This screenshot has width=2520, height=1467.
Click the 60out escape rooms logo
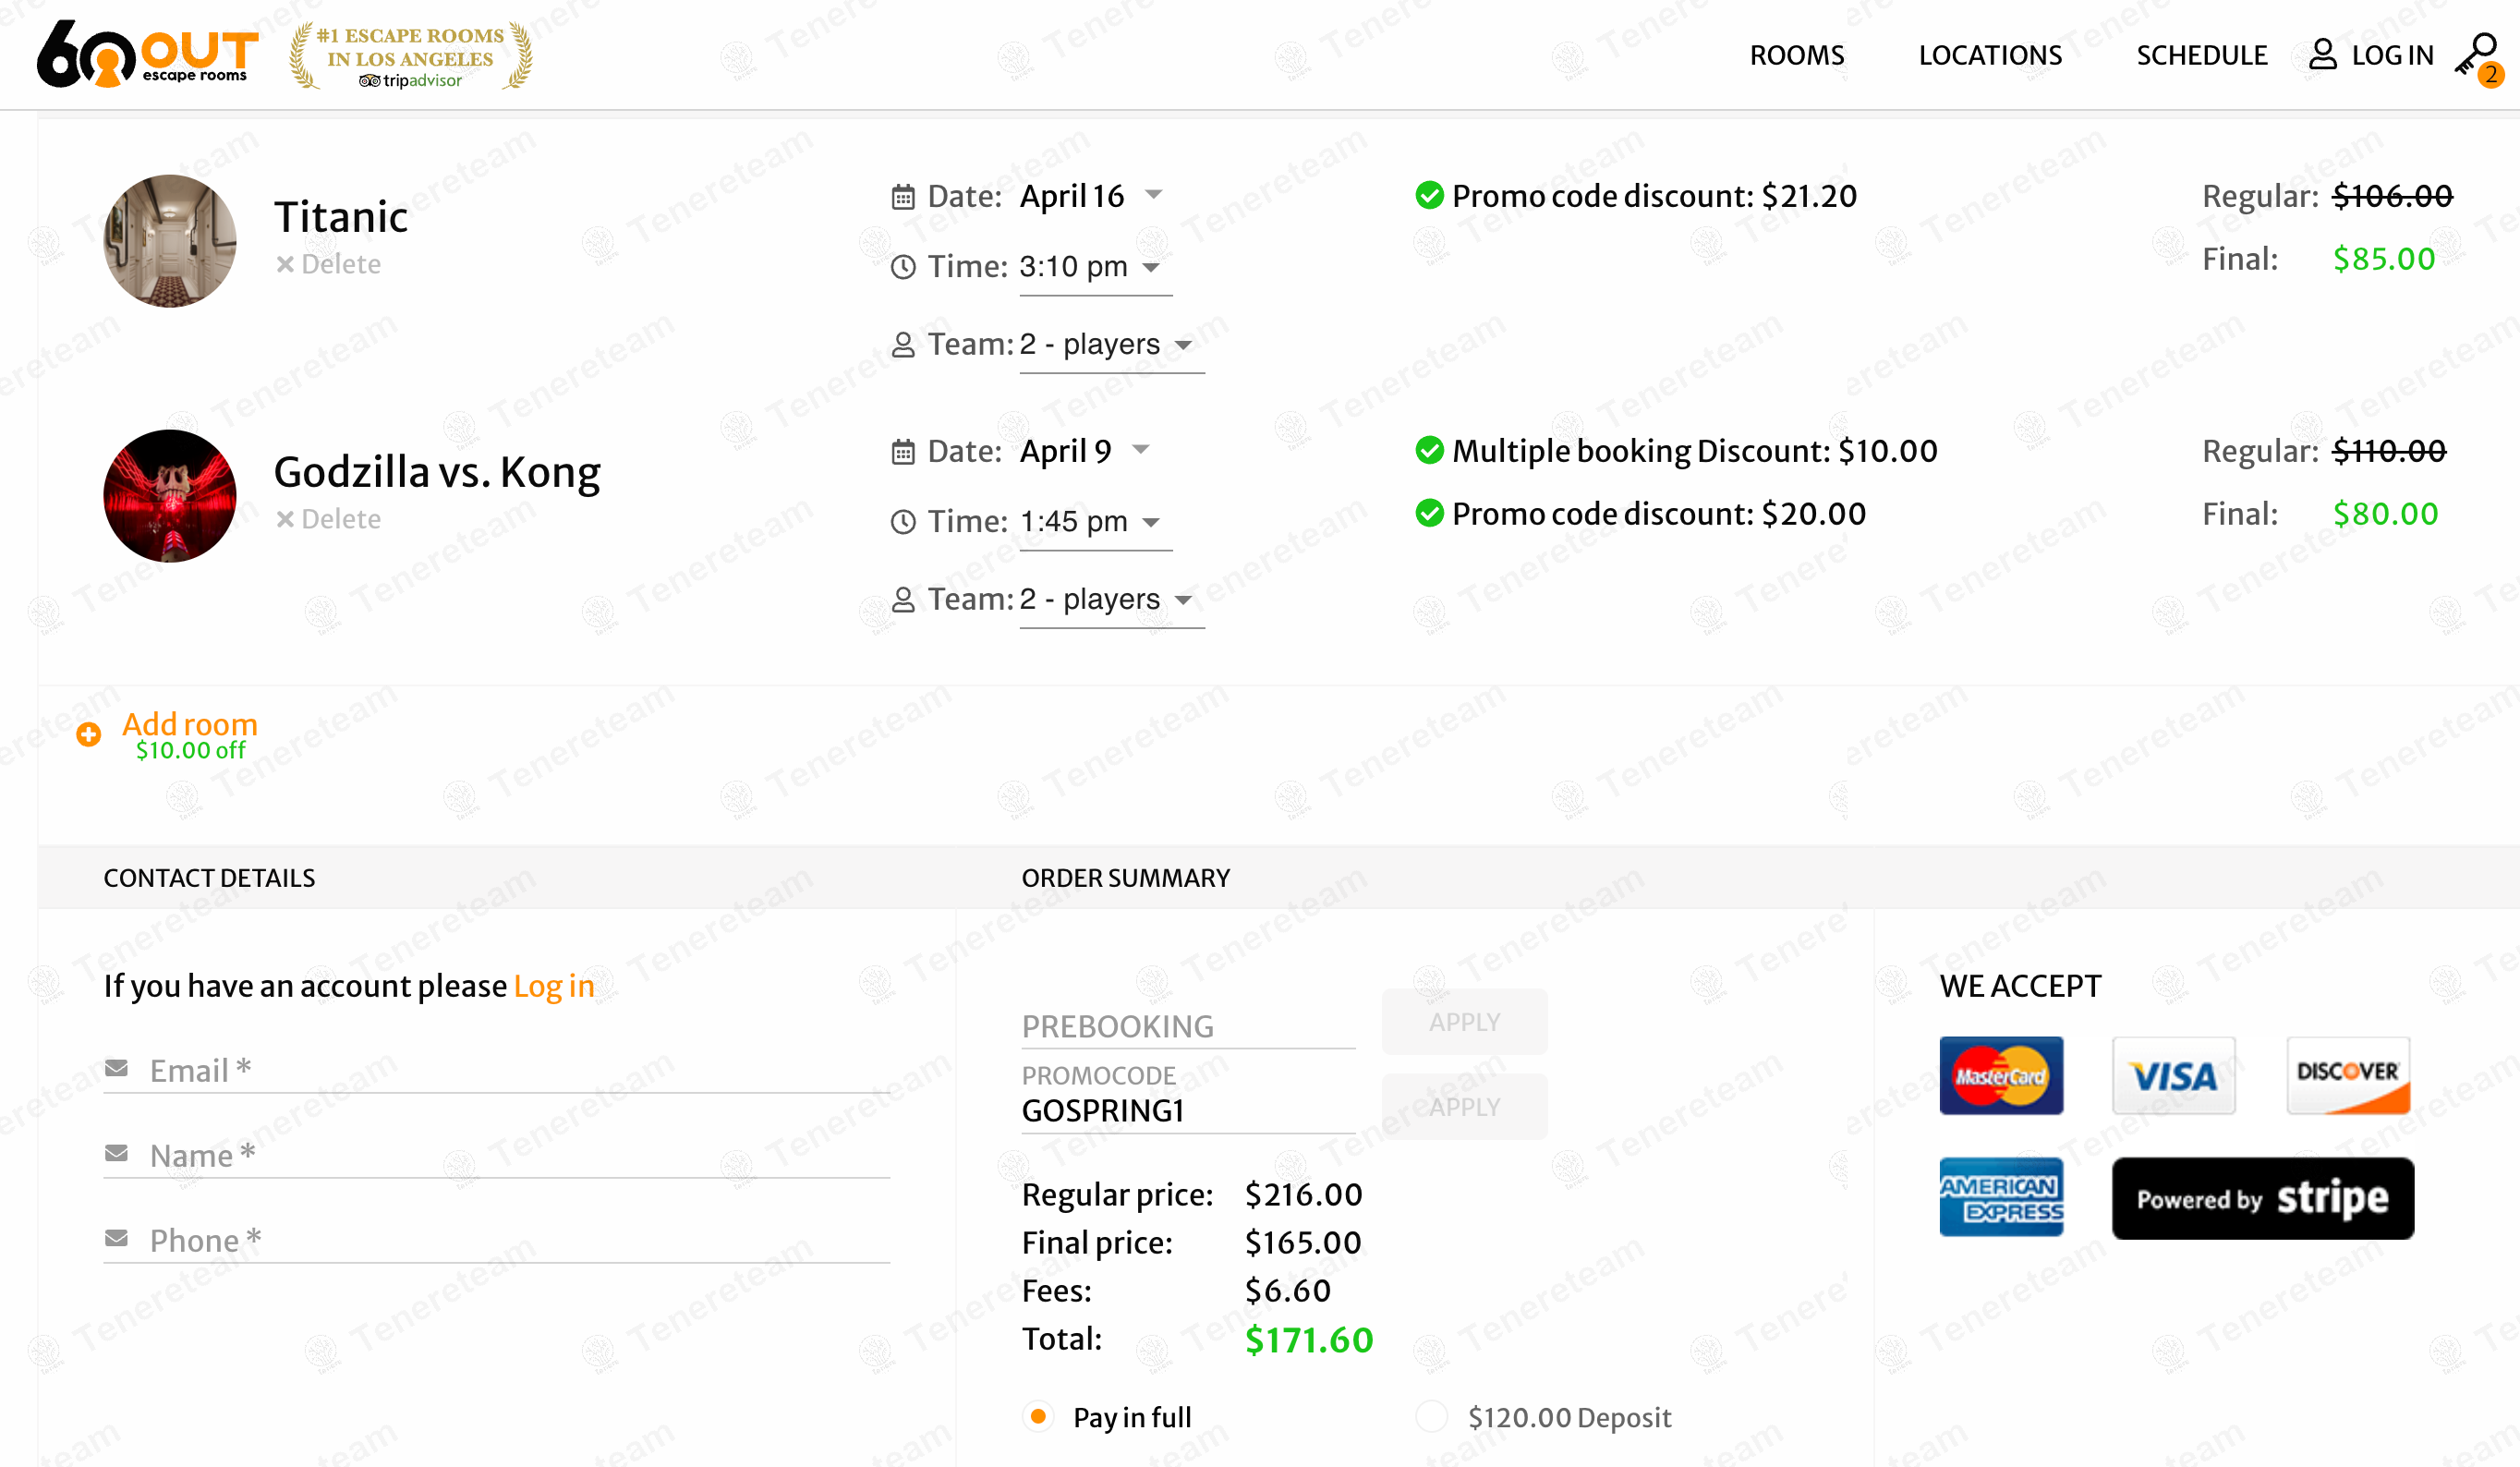[148, 54]
